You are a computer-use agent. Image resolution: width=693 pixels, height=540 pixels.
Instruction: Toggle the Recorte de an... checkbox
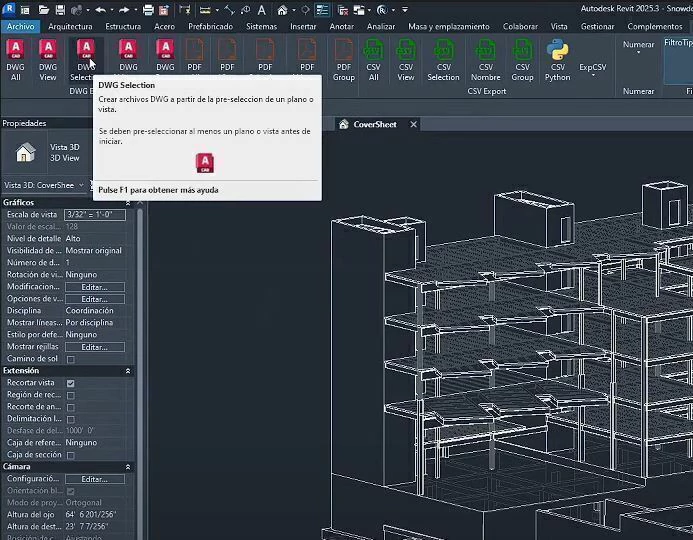[x=71, y=407]
